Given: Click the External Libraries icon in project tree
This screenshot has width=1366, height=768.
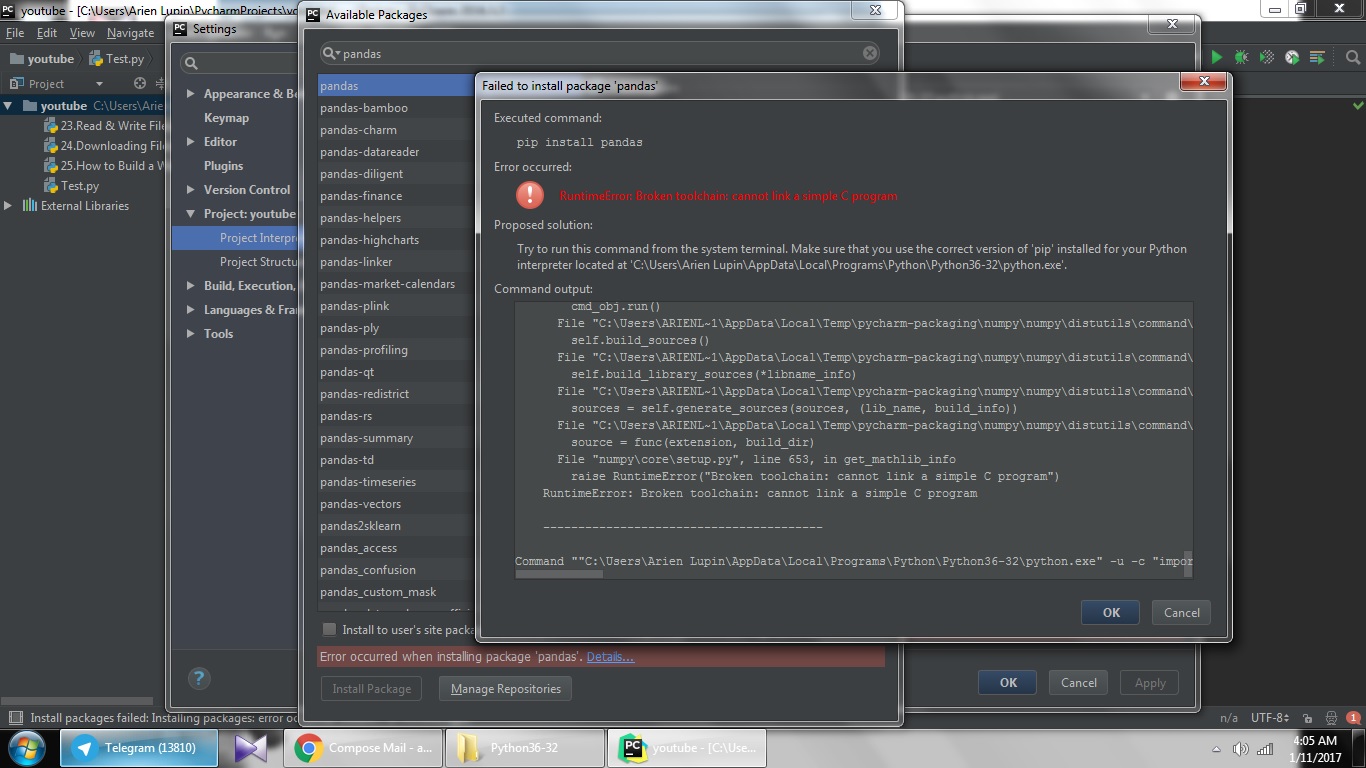Looking at the screenshot, I should pos(30,205).
